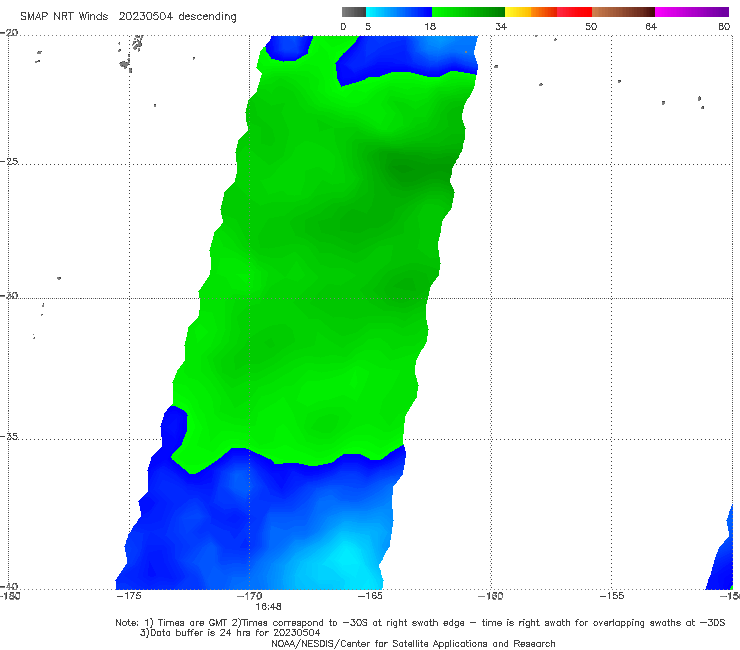Click the green segment of the color bar
The width and height of the screenshot is (740, 650).
pos(468,12)
